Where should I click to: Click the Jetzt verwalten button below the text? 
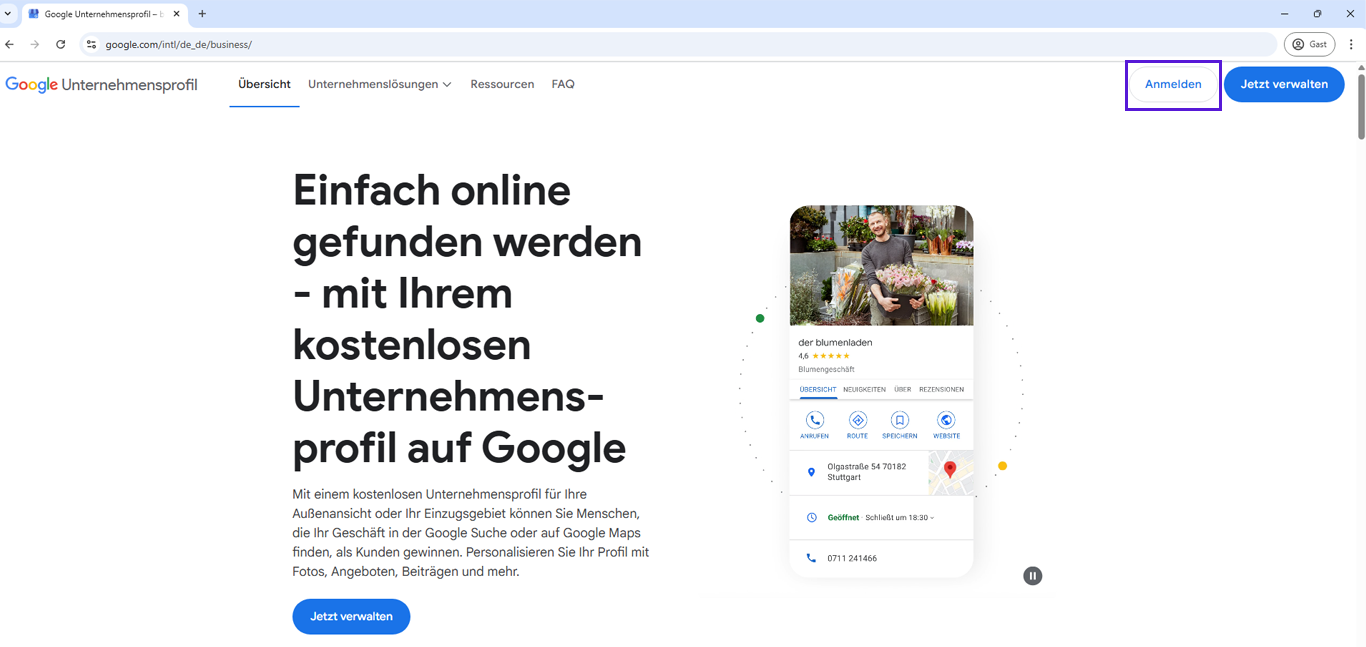[x=351, y=616]
